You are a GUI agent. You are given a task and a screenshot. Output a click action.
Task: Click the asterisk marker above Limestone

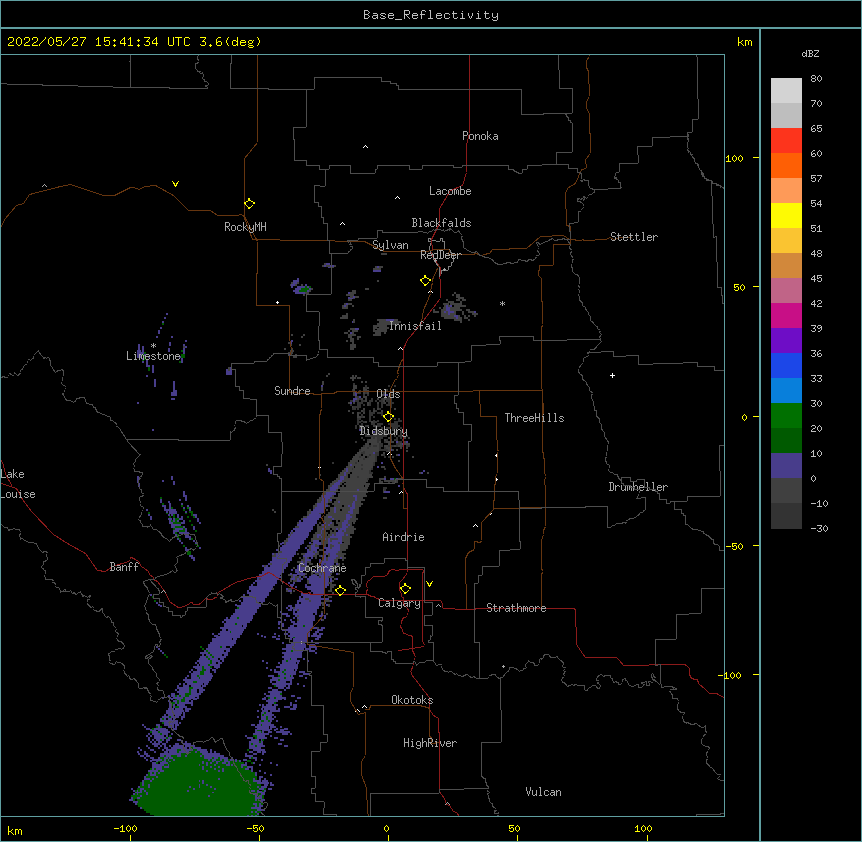click(x=153, y=346)
